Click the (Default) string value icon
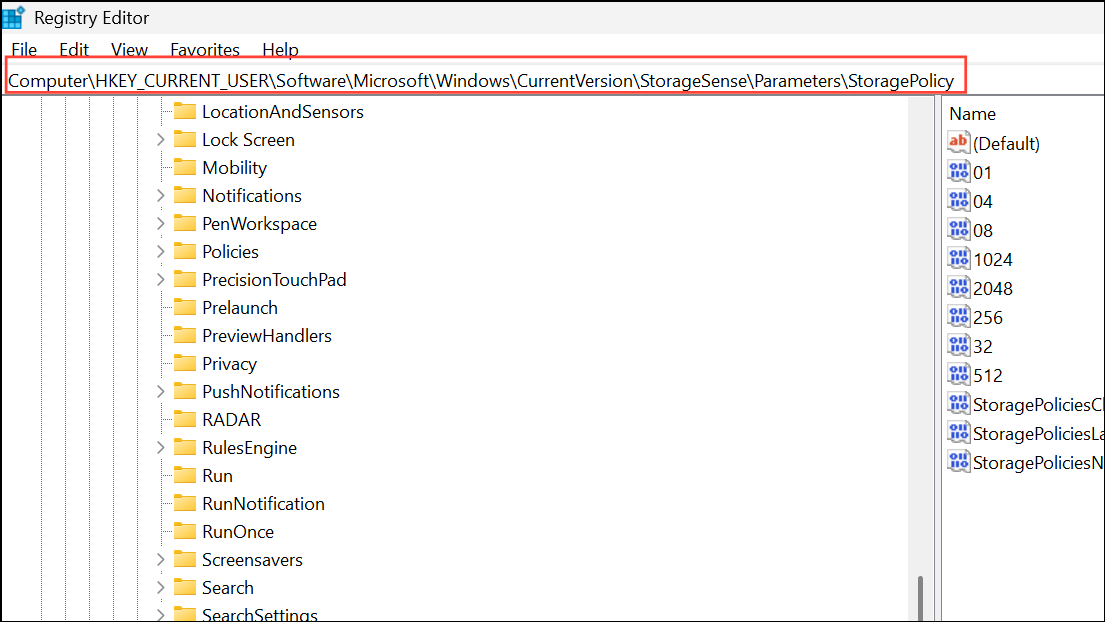Image resolution: width=1105 pixels, height=622 pixels. pyautogui.click(x=958, y=143)
